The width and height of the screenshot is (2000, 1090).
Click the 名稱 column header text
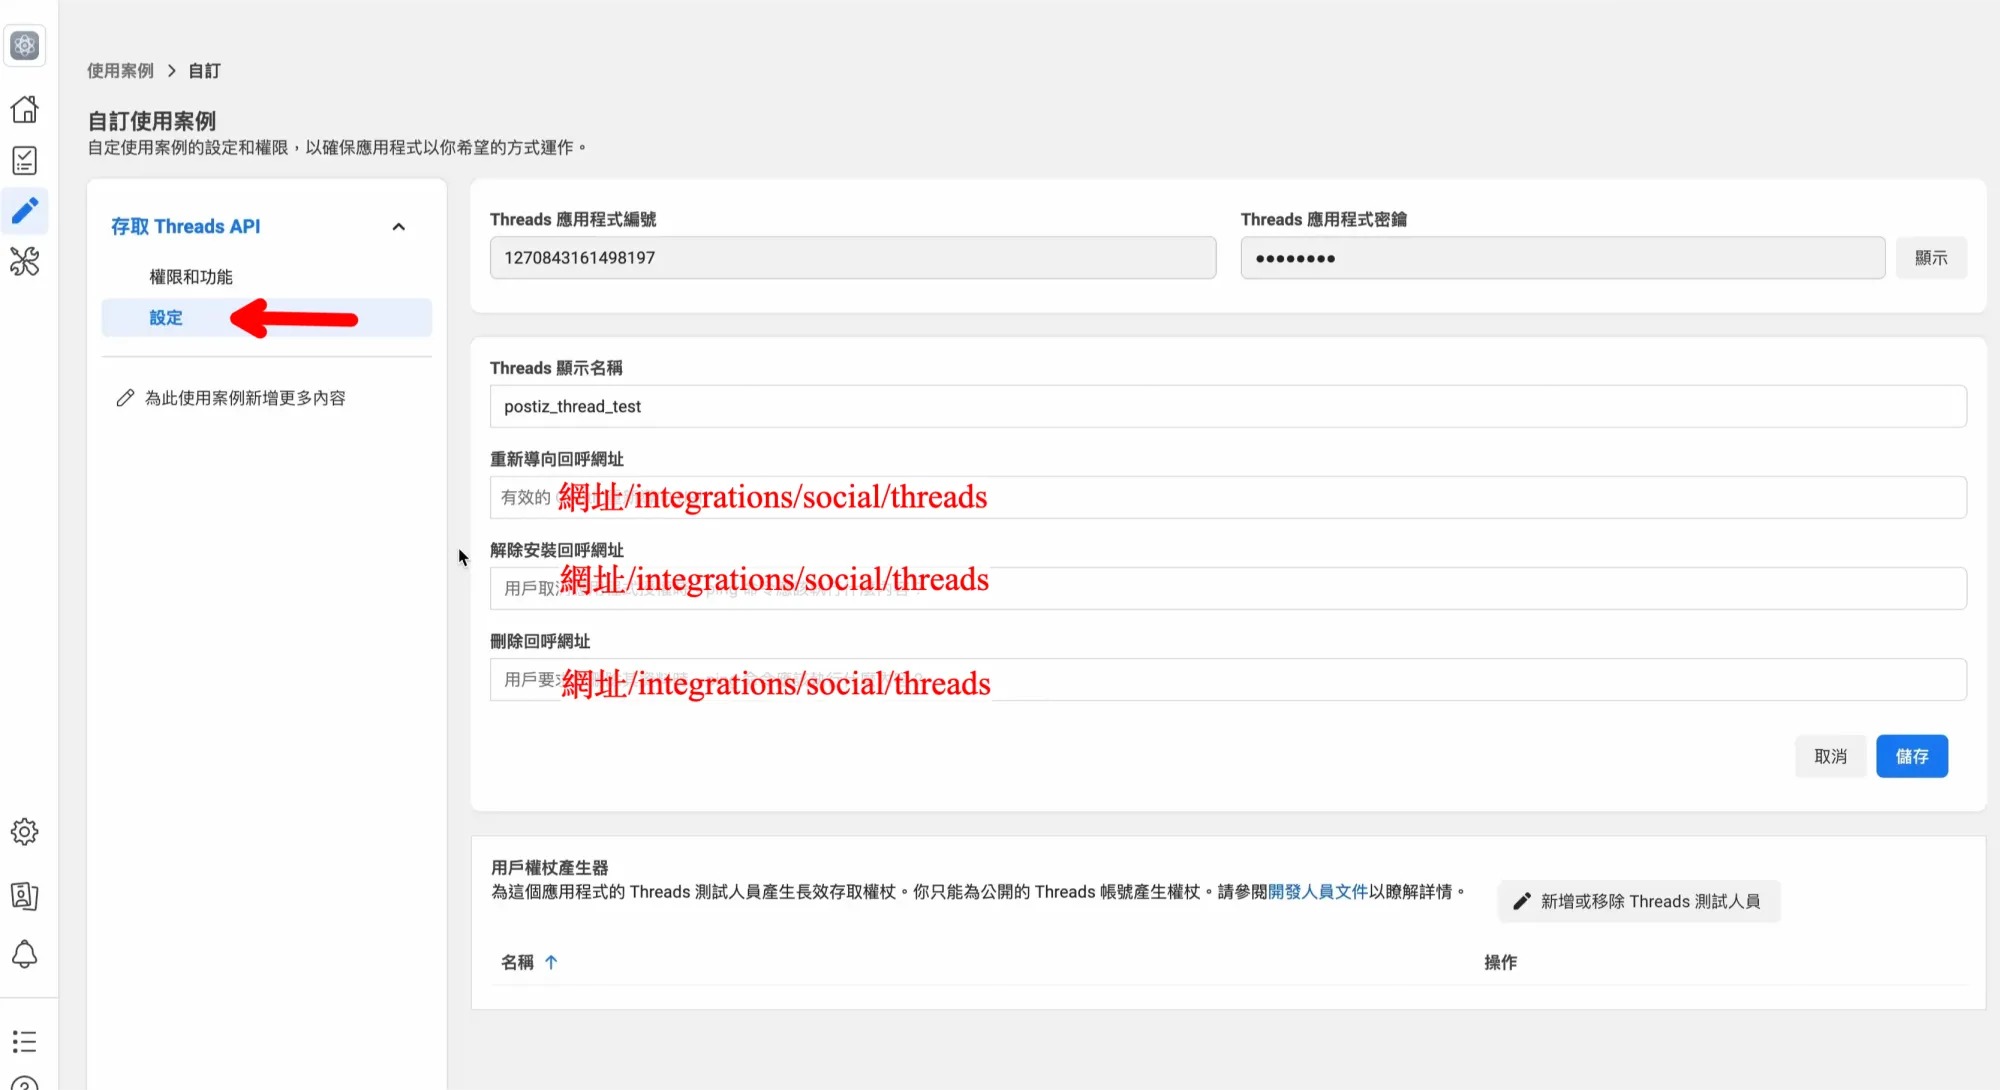click(x=517, y=962)
